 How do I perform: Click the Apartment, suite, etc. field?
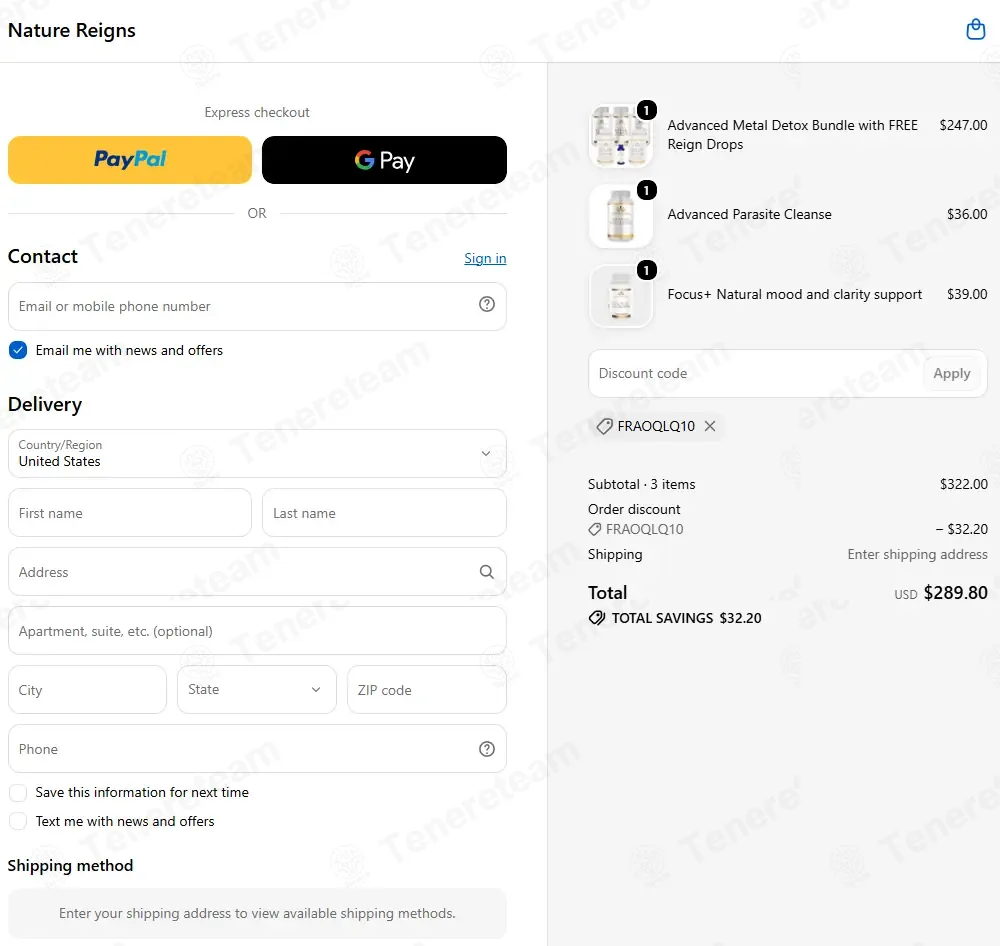click(258, 631)
